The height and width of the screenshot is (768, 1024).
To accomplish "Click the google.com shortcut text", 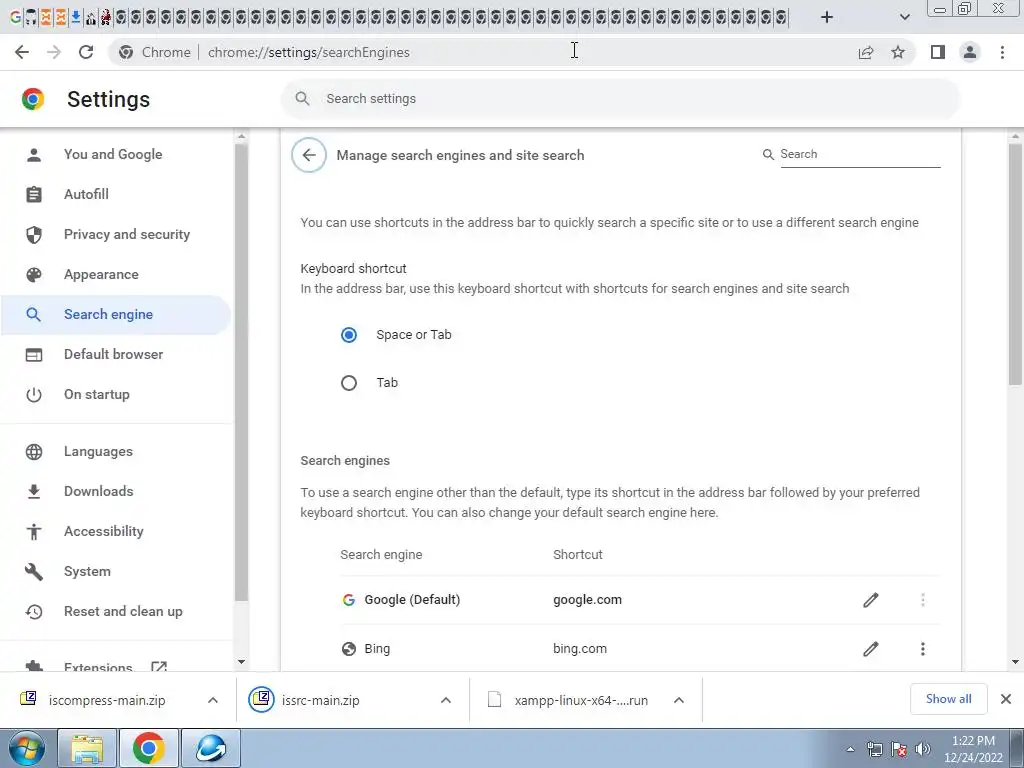I will click(x=587, y=600).
